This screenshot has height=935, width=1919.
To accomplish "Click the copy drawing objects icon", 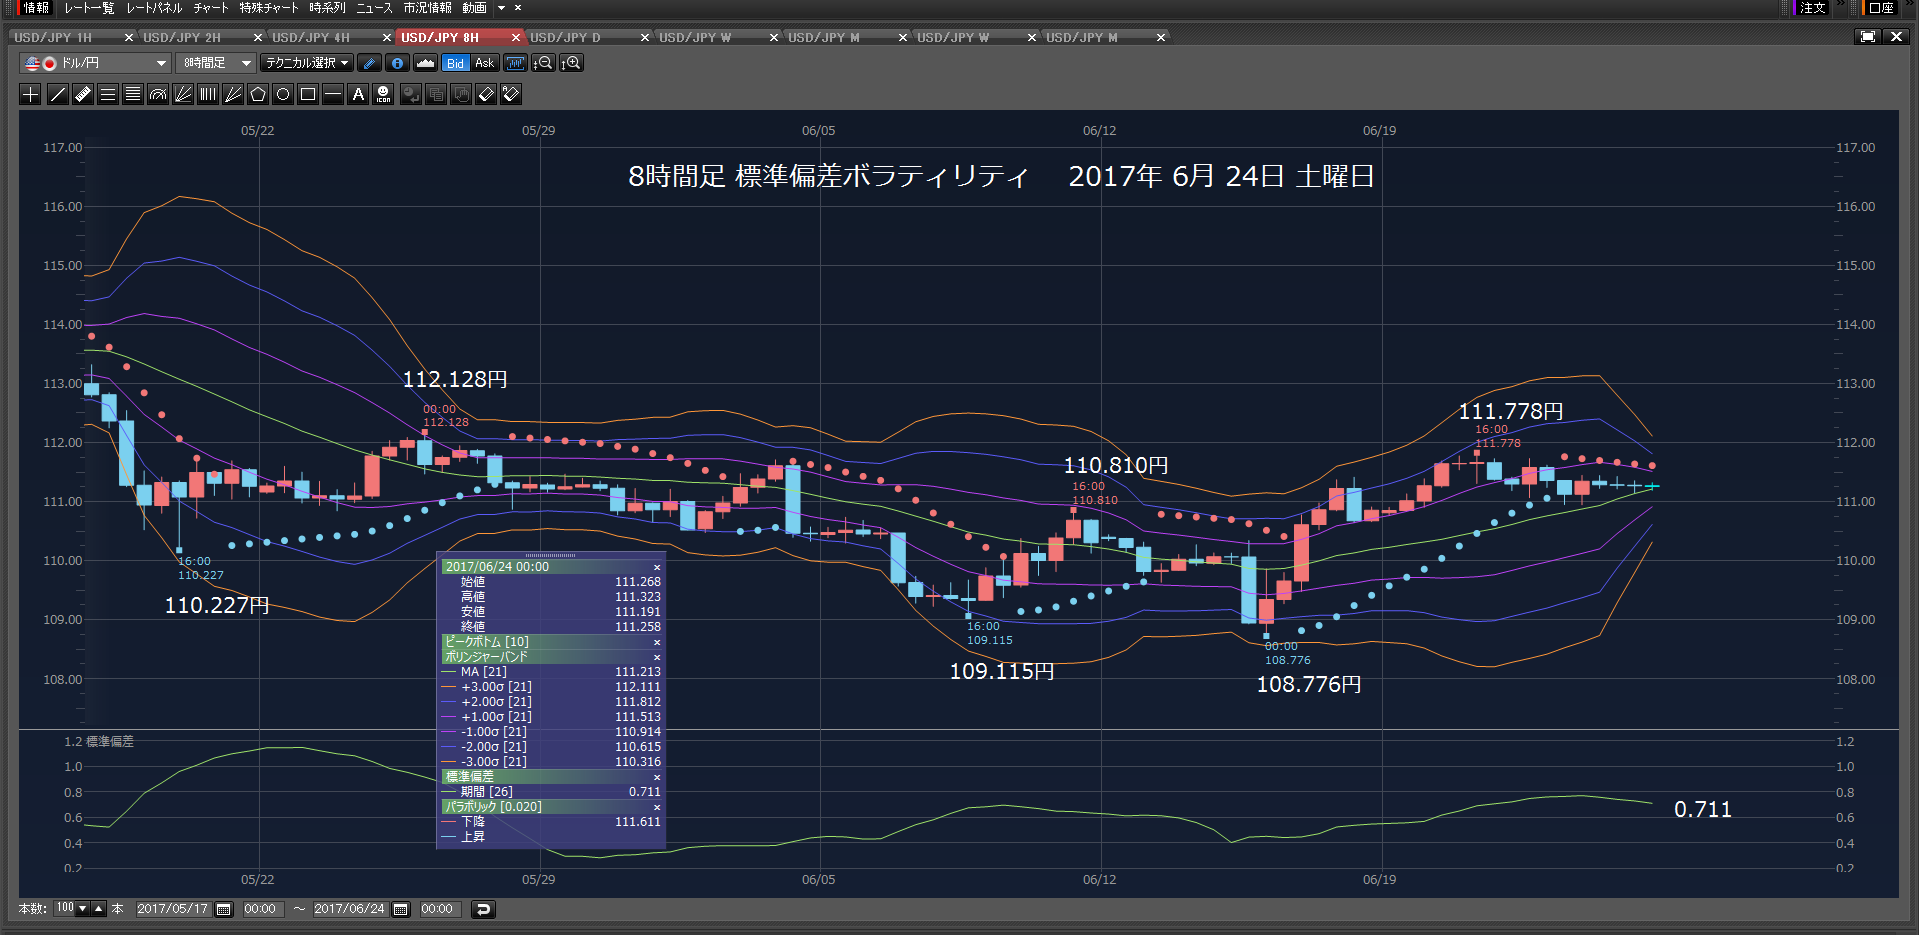I will (436, 94).
